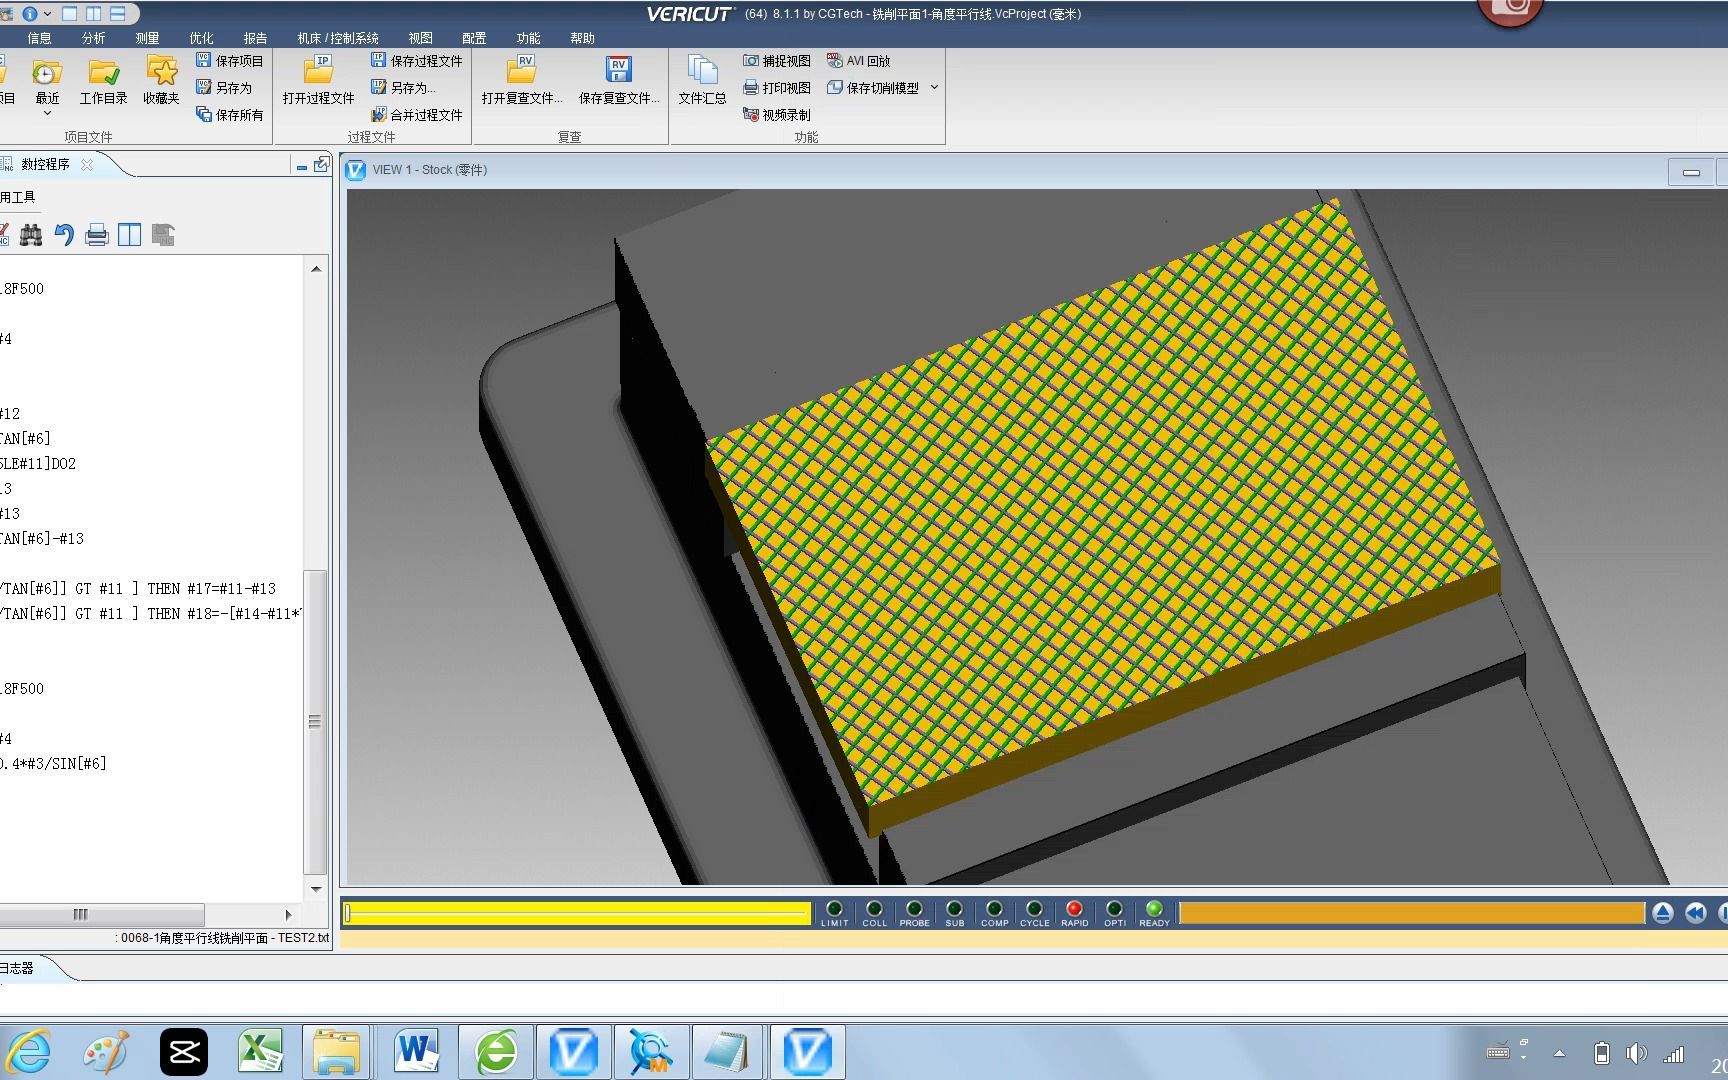Image resolution: width=1728 pixels, height=1080 pixels.
Task: Toggle the SUB status light
Action: pyautogui.click(x=954, y=909)
